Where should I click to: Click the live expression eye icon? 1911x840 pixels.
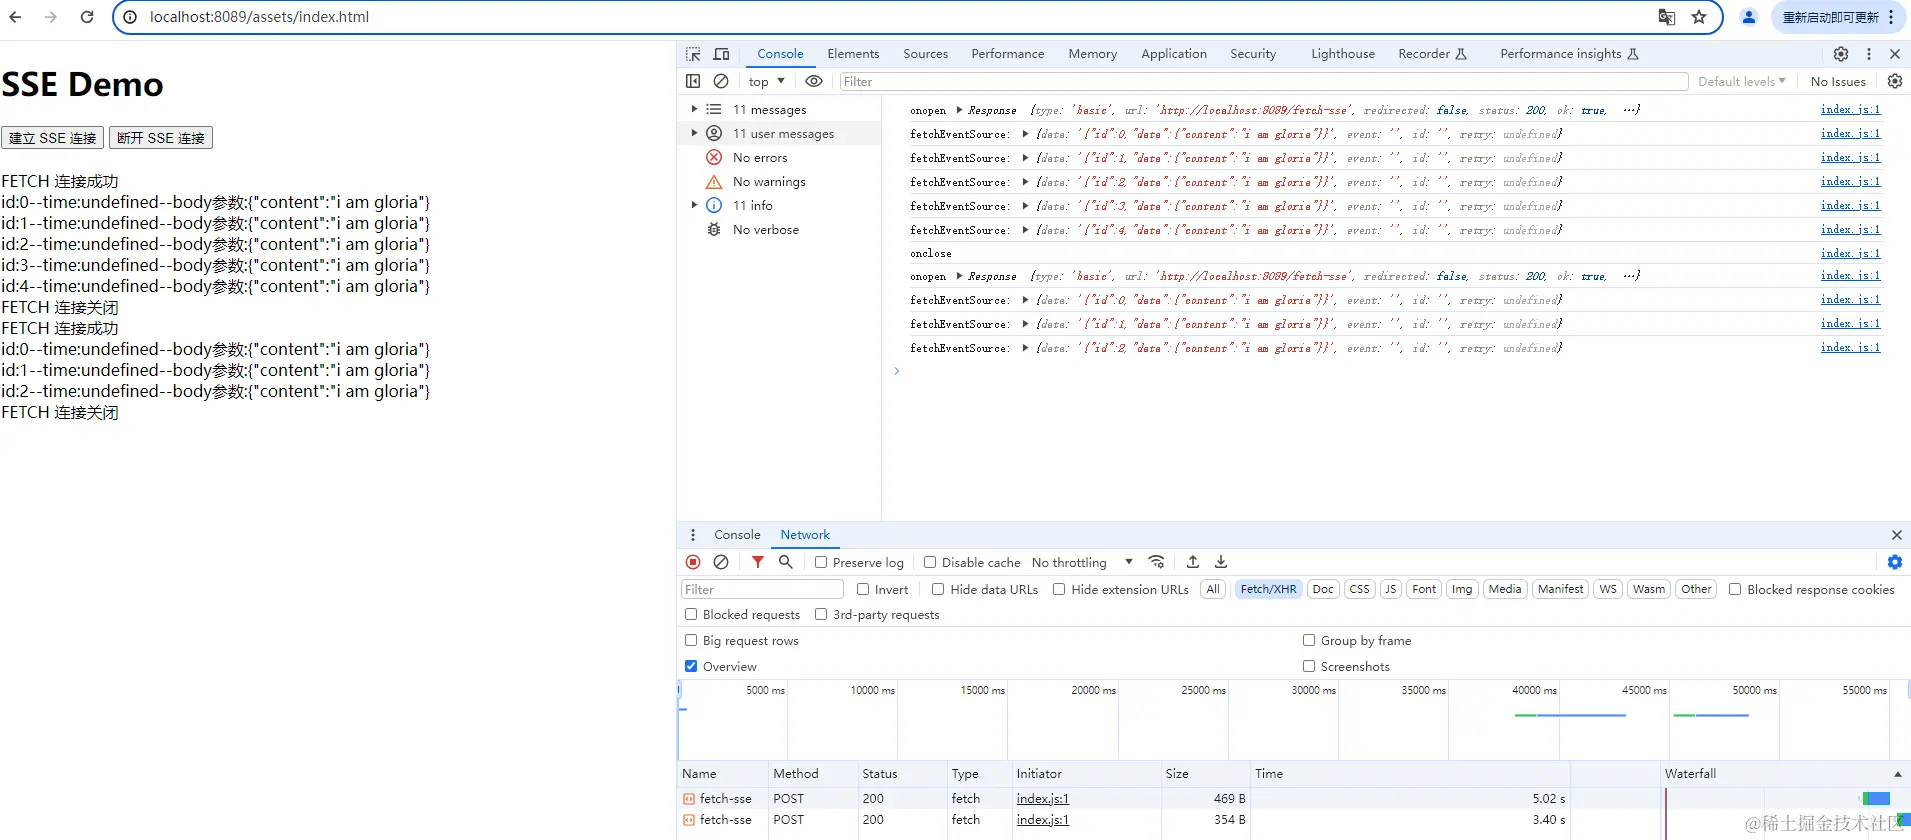tap(814, 81)
